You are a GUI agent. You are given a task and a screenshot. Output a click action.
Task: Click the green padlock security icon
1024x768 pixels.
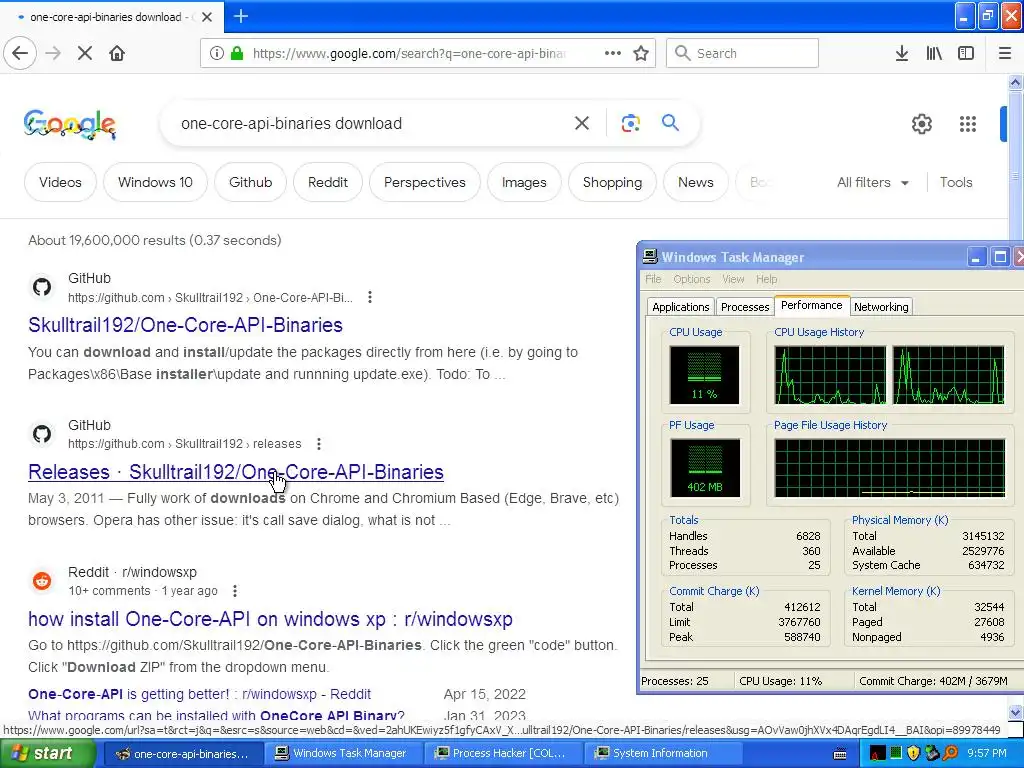pos(237,53)
